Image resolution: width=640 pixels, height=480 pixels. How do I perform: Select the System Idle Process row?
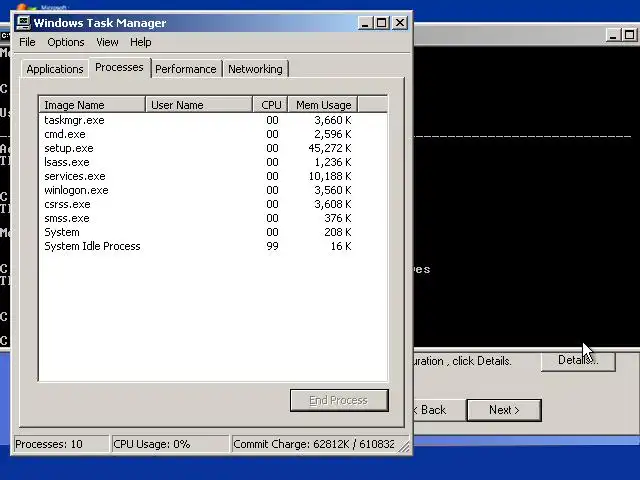pyautogui.click(x=213, y=246)
